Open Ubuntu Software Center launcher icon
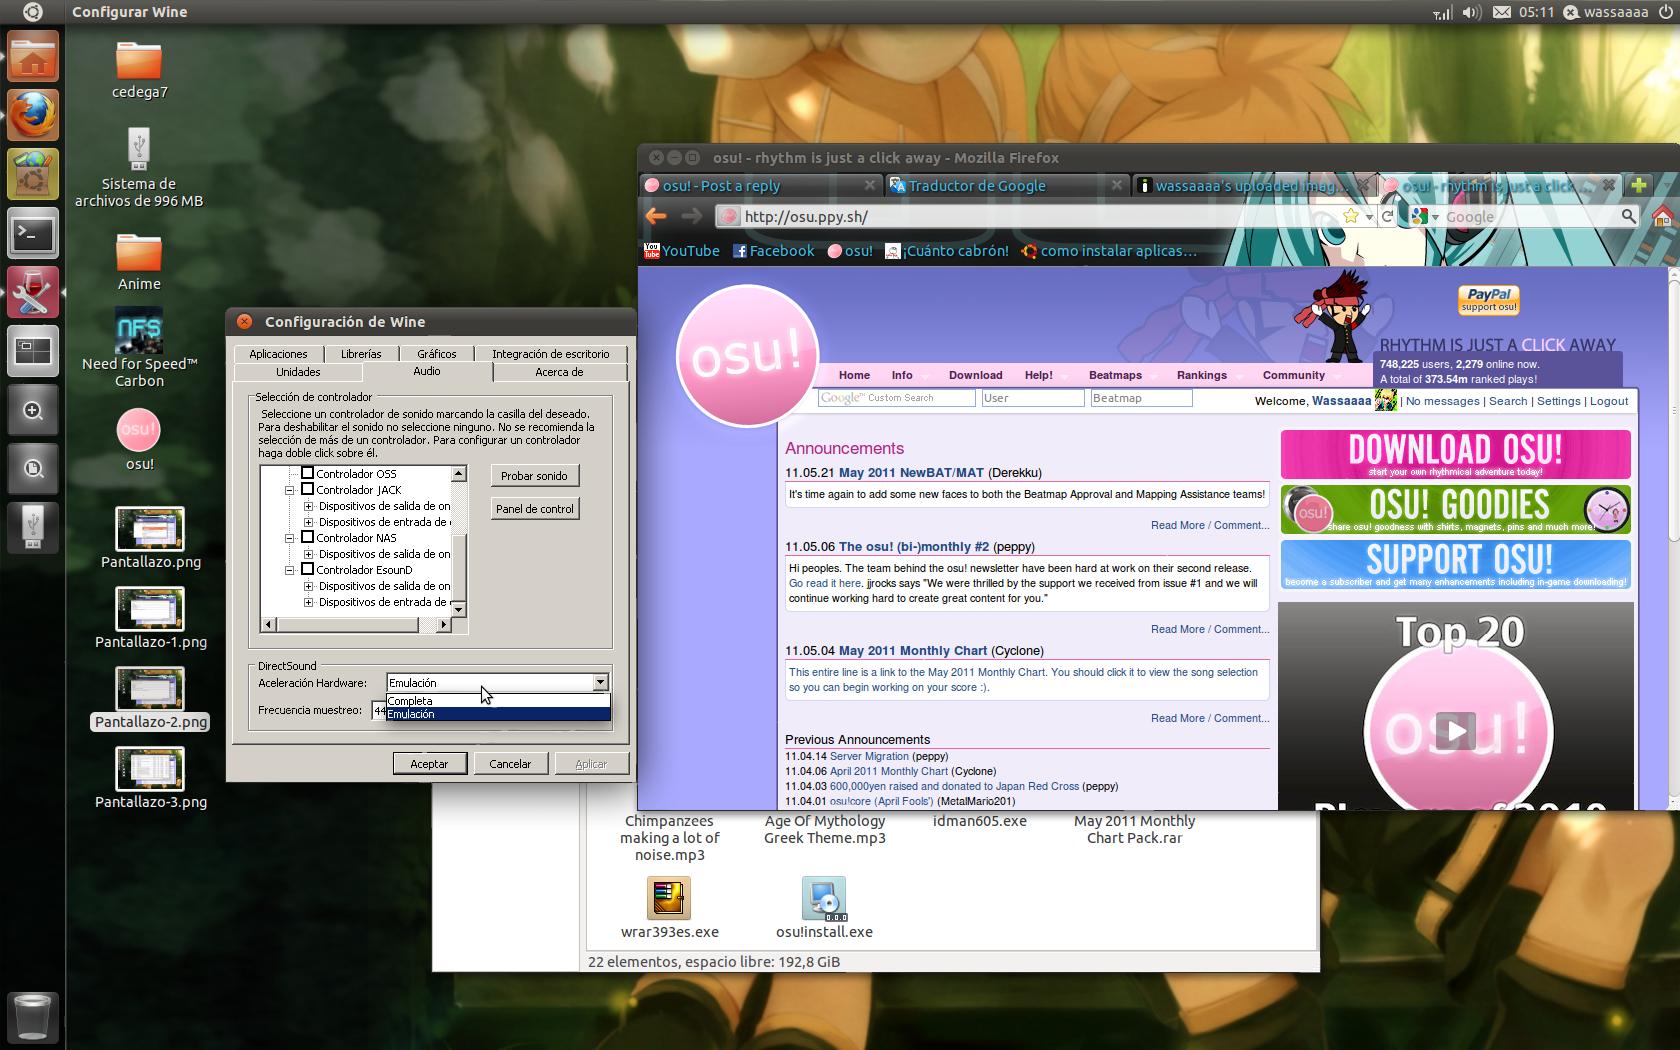The width and height of the screenshot is (1680, 1050). 32,174
